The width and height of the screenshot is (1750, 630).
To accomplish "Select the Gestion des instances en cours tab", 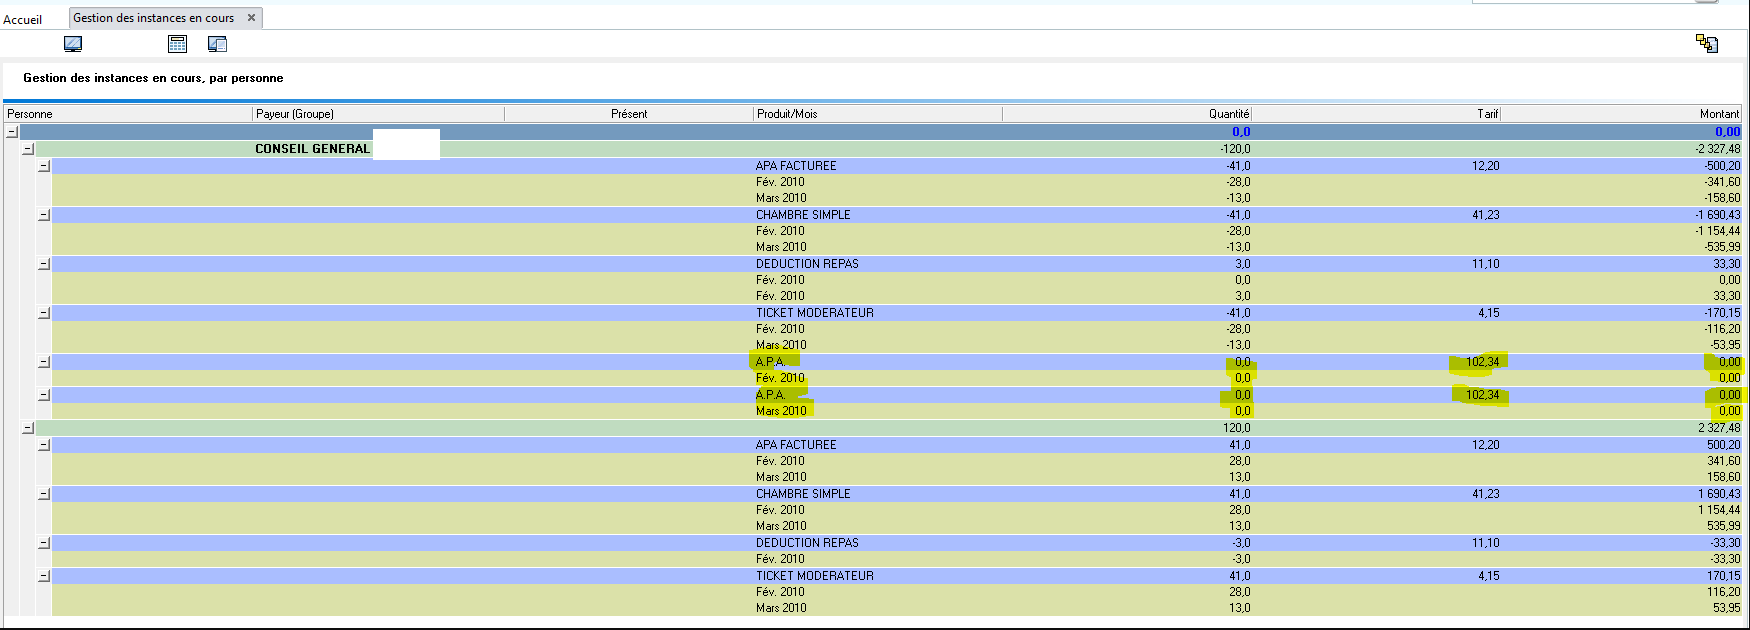I will click(x=153, y=18).
